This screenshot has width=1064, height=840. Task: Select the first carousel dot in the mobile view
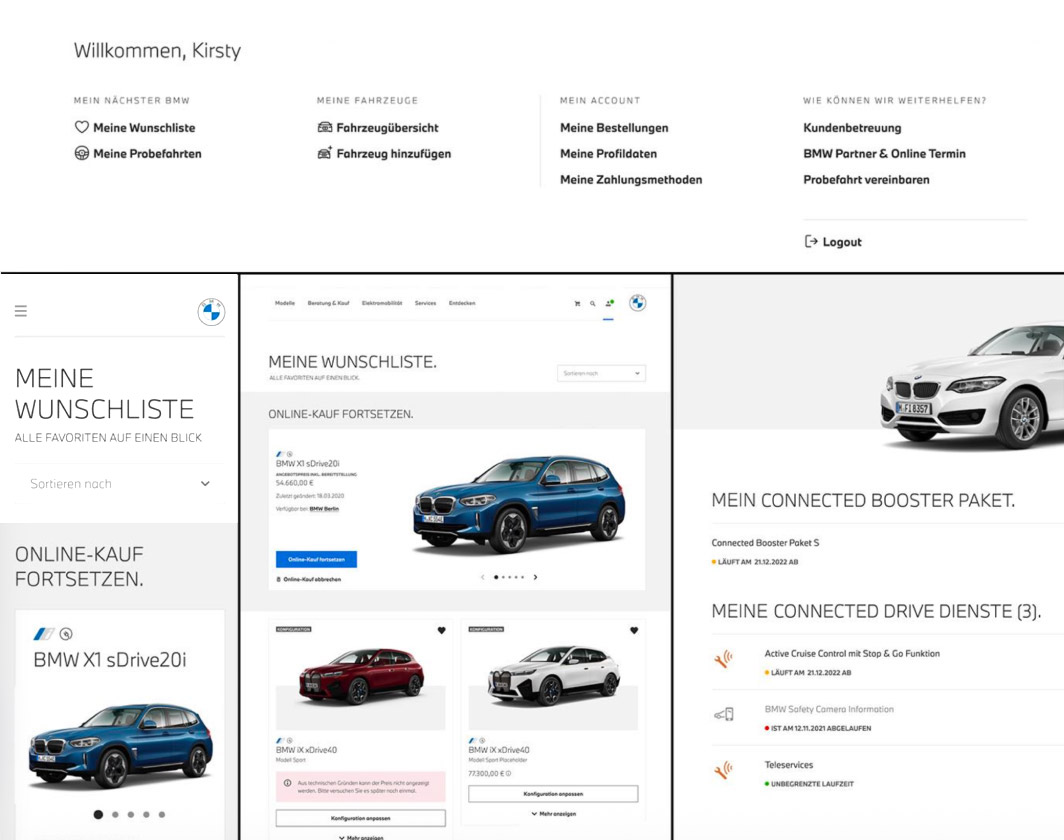98,814
